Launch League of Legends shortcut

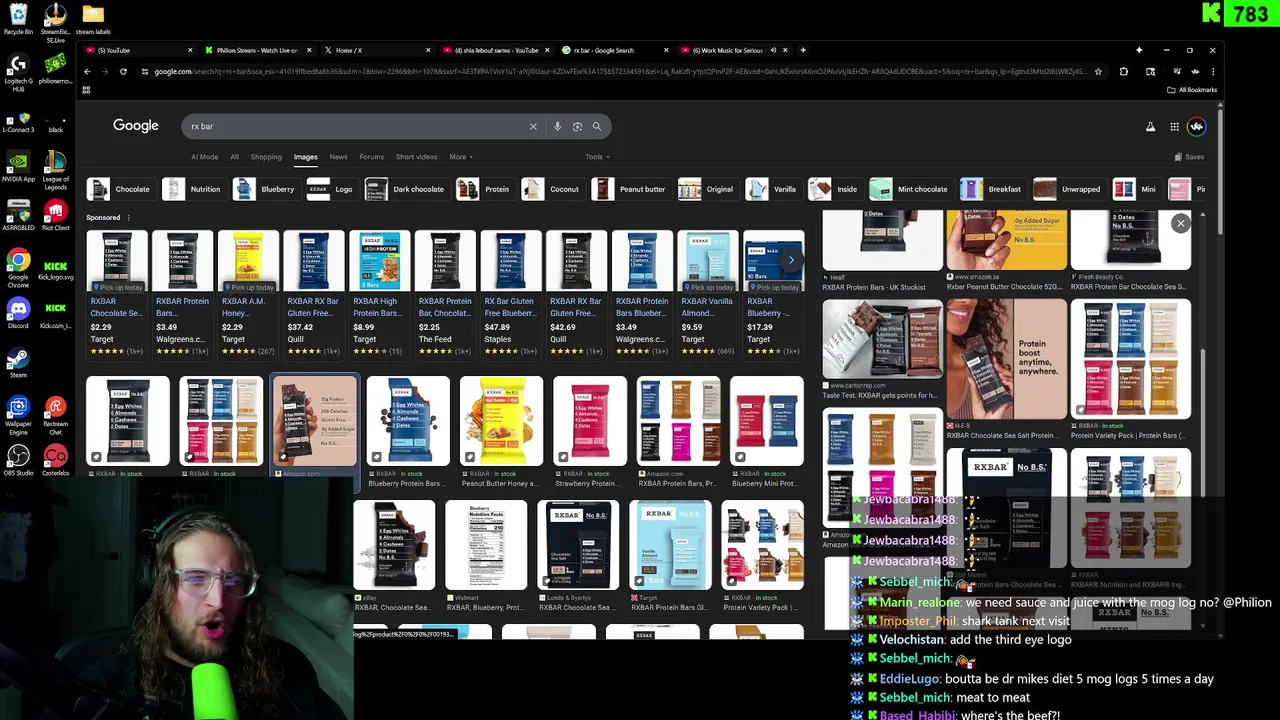click(x=55, y=170)
